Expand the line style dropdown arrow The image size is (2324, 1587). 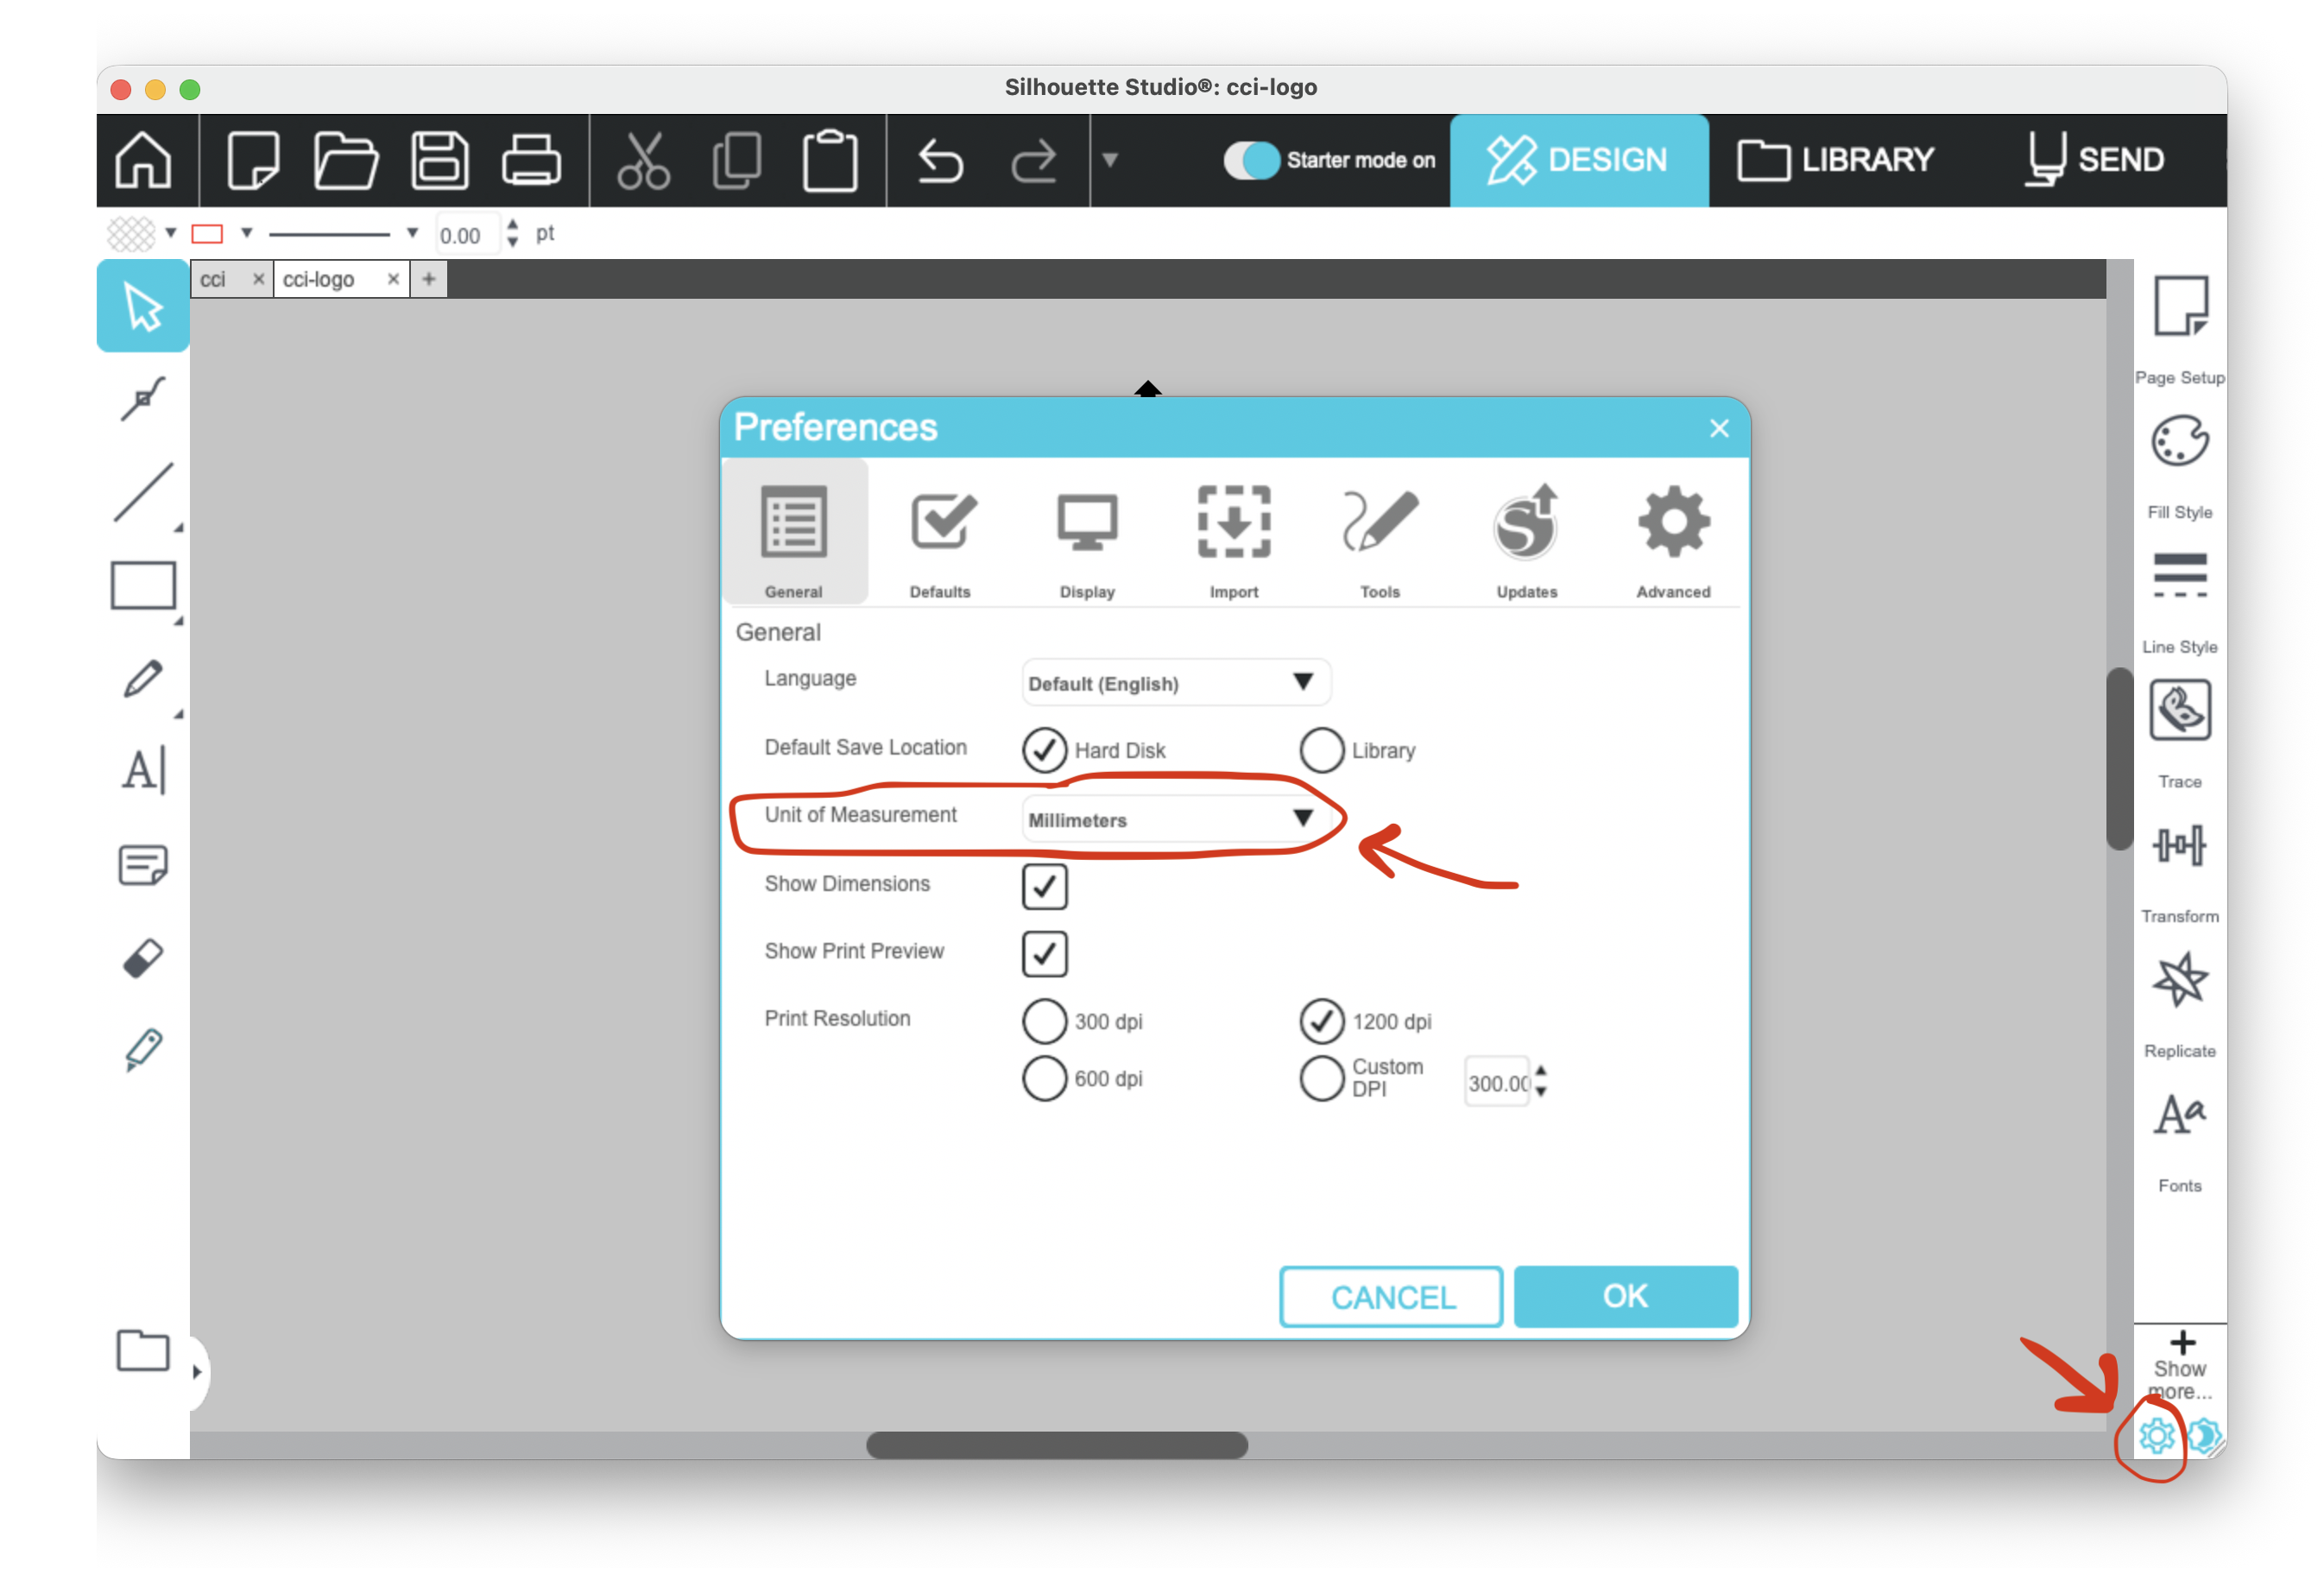coord(412,233)
